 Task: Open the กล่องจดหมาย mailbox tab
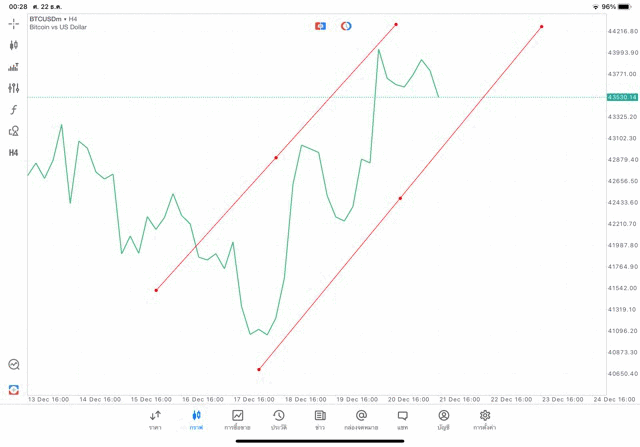click(x=361, y=419)
